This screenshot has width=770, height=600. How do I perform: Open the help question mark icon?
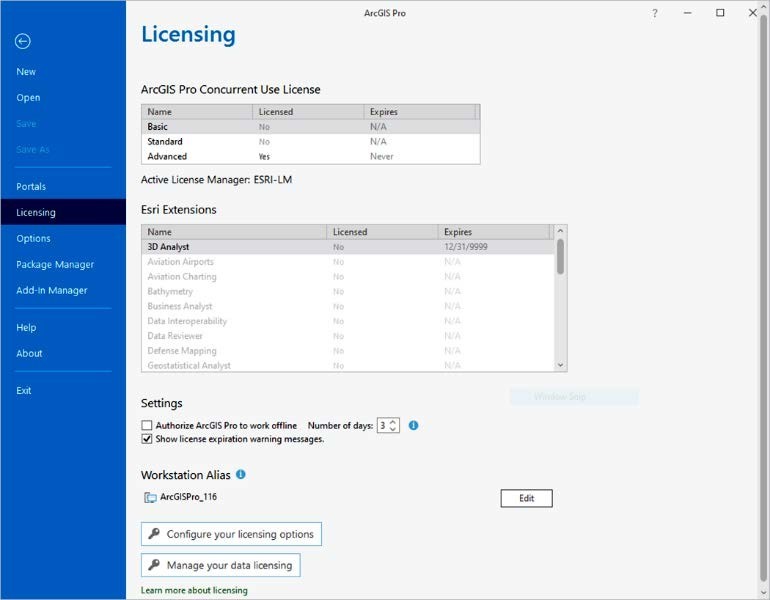(x=655, y=13)
